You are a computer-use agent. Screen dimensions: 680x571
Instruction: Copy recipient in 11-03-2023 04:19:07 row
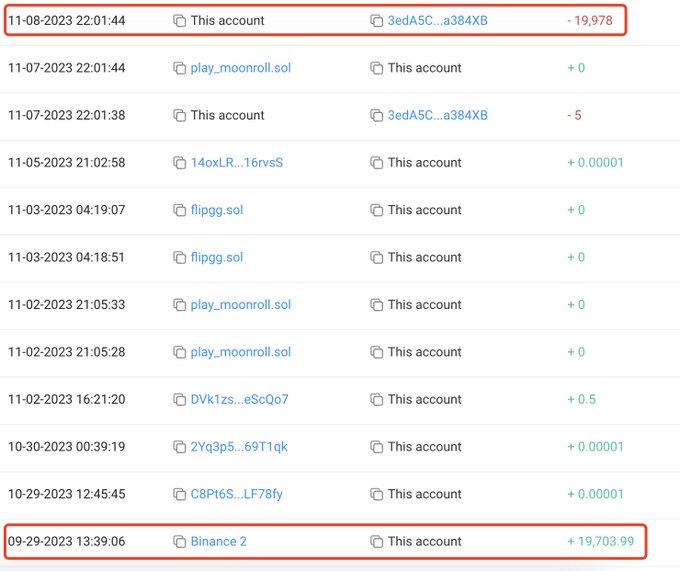tap(376, 210)
